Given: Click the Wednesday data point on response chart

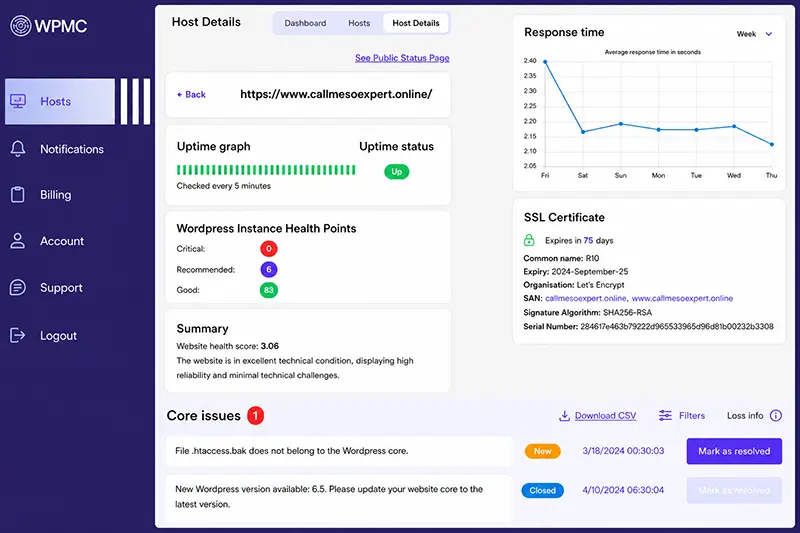Looking at the screenshot, I should pyautogui.click(x=734, y=126).
